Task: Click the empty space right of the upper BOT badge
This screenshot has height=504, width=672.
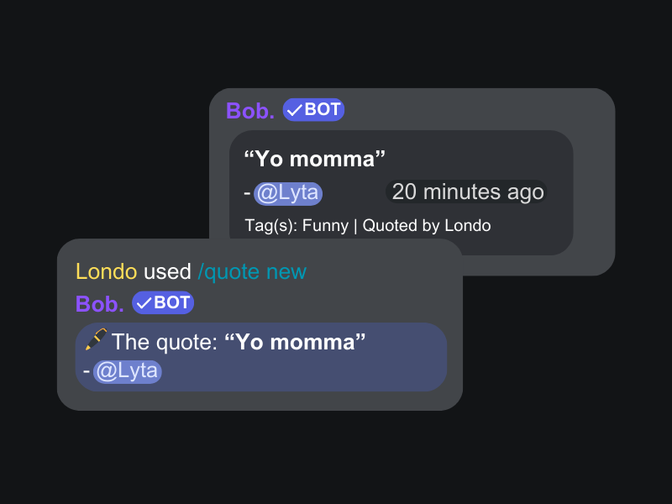Action: tap(471, 110)
